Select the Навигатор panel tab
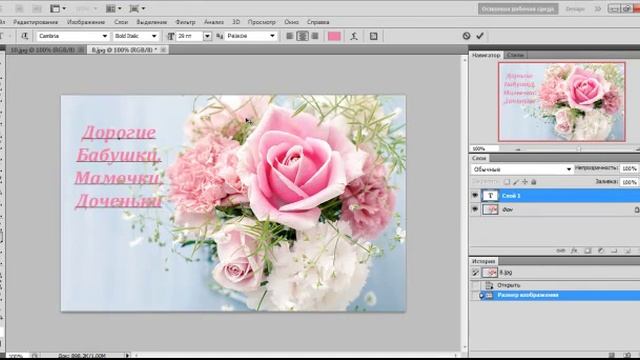Screen dimensions: 640x360 click(486, 55)
